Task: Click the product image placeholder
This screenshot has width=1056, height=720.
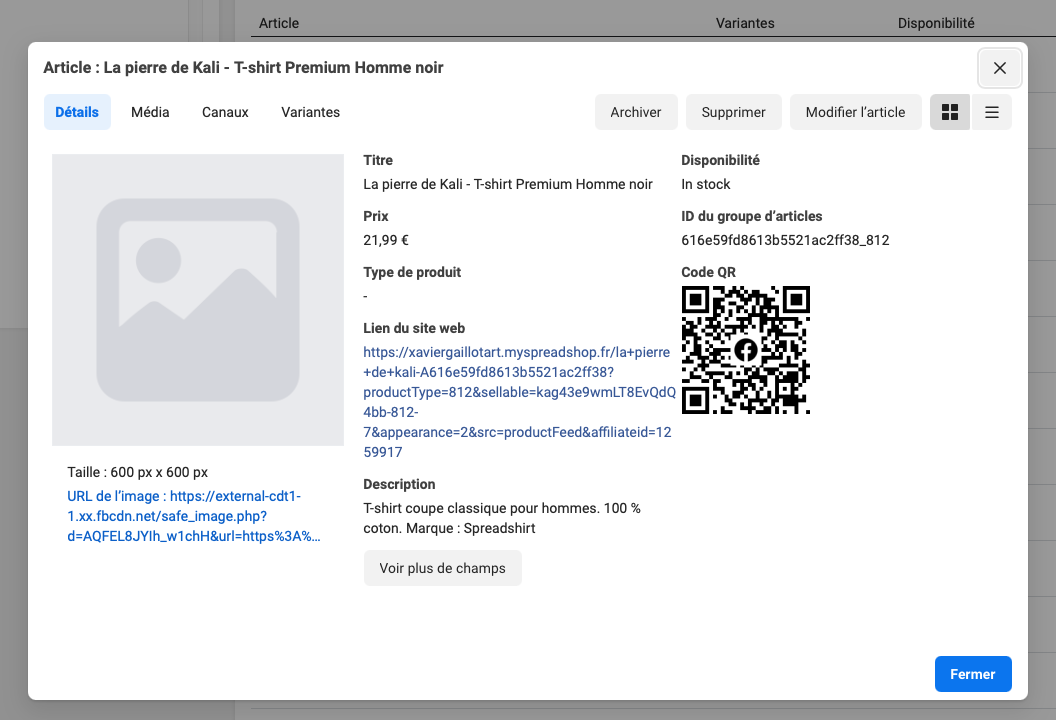Action: click(198, 300)
